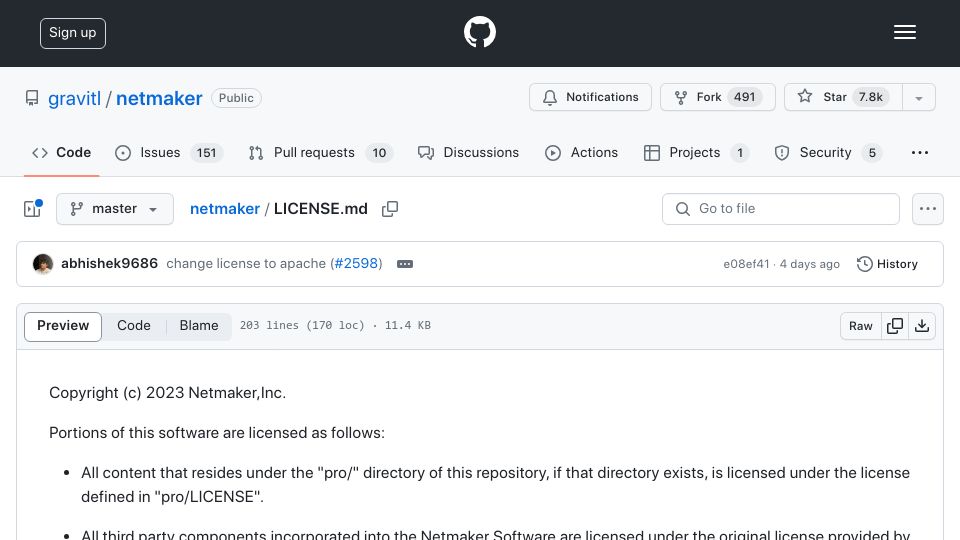Click the Notifications bell button
The image size is (960, 540).
590,97
